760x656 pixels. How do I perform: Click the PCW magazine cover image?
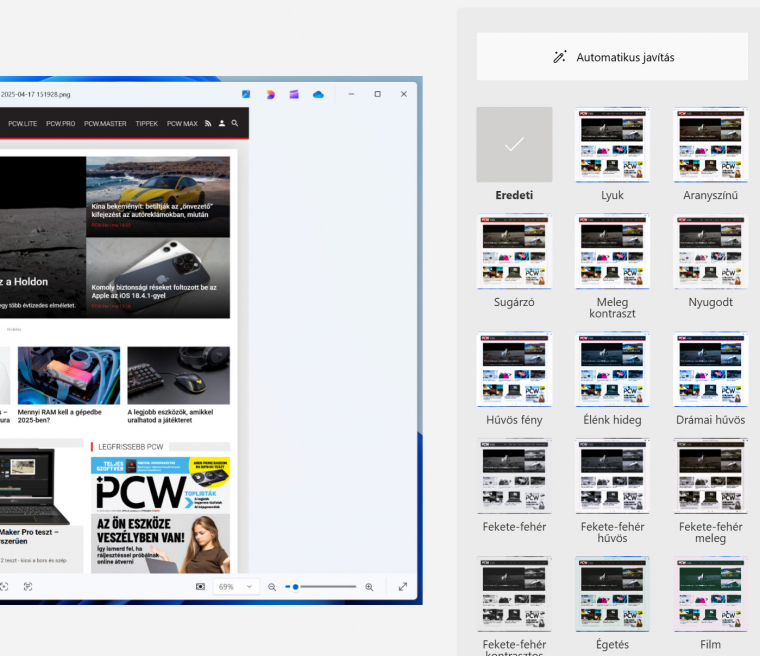tap(160, 515)
